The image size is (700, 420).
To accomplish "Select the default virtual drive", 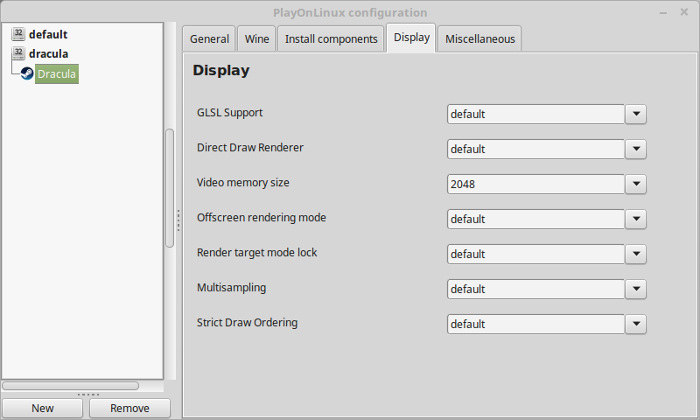I will point(48,34).
